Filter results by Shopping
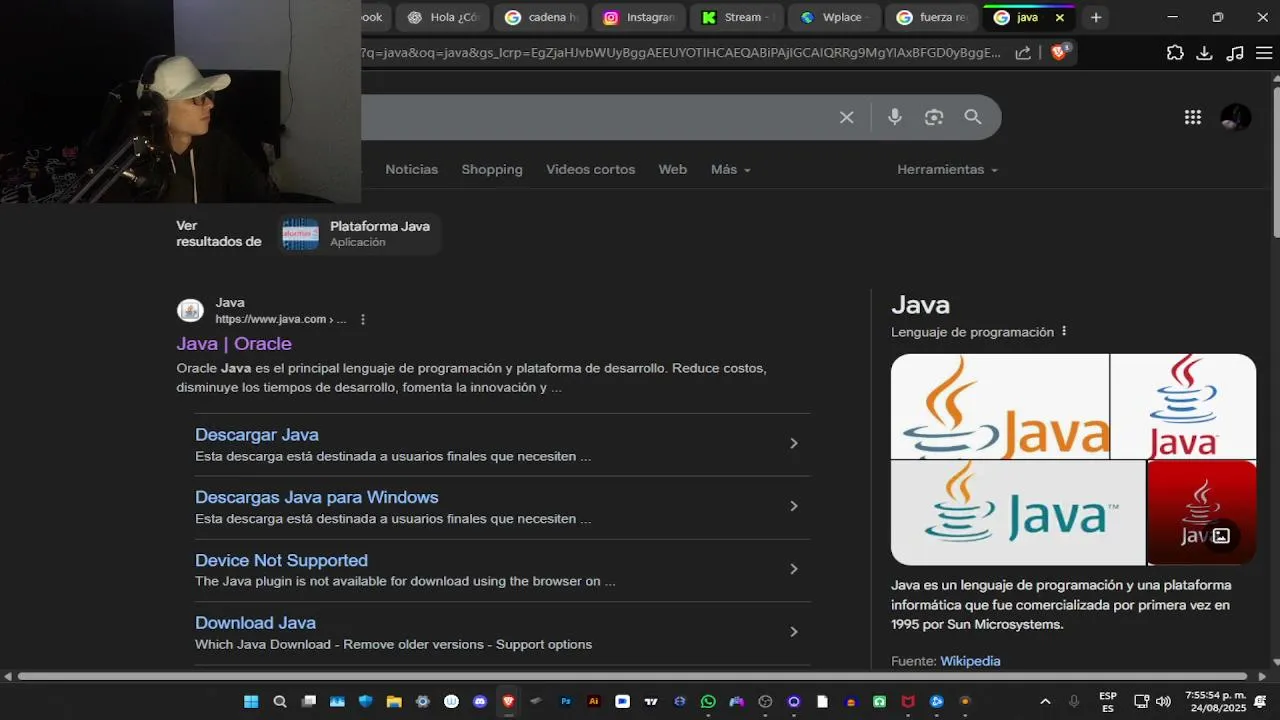This screenshot has height=720, width=1280. pyautogui.click(x=492, y=170)
